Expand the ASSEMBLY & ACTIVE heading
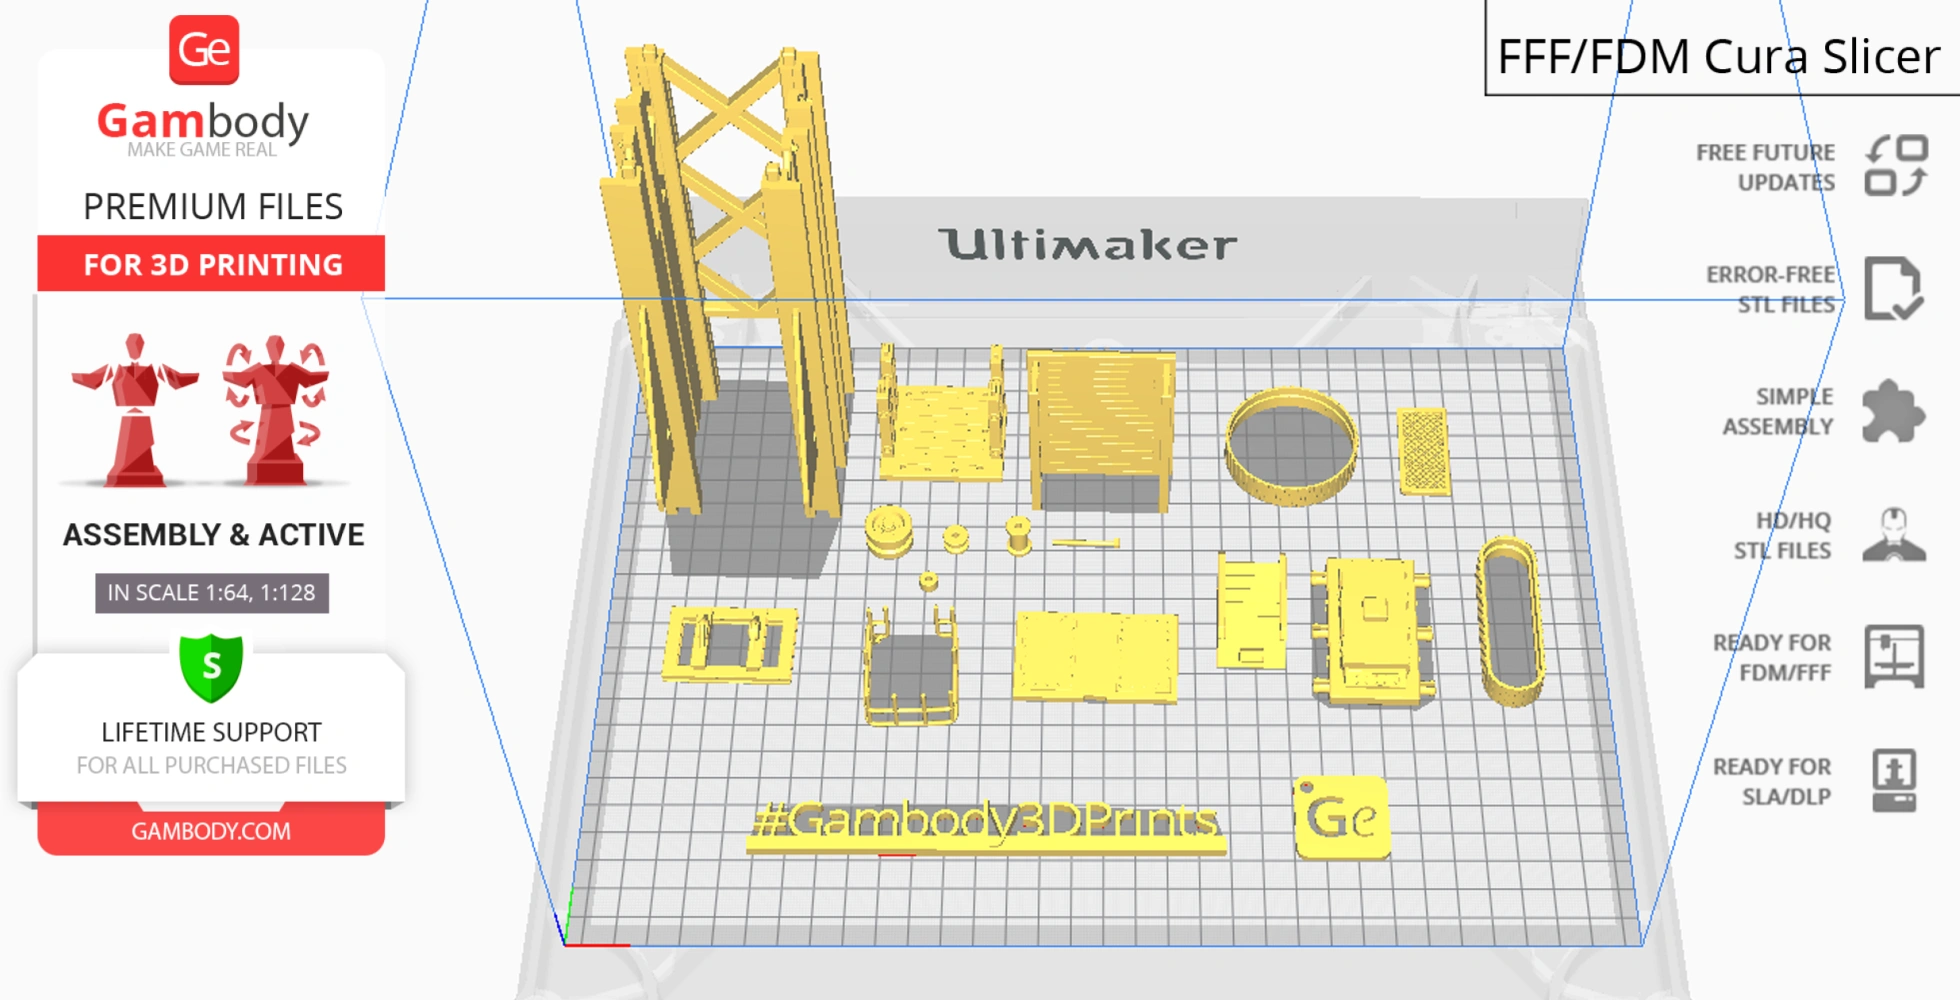 pyautogui.click(x=213, y=535)
